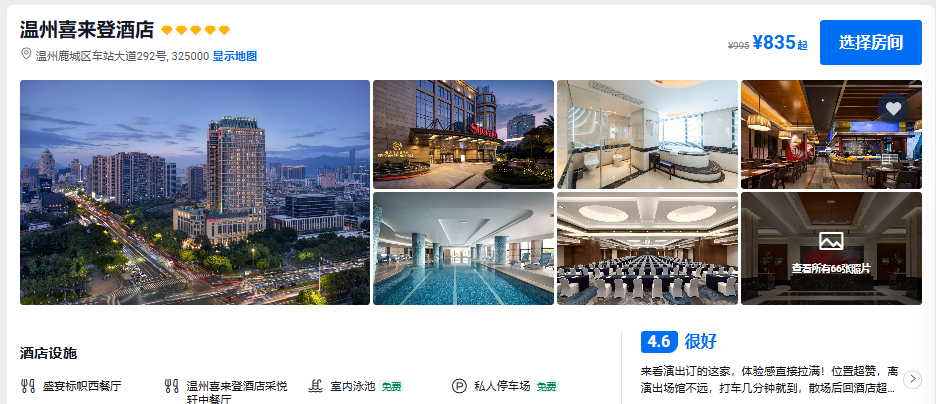Click the restaurant icon beside 采悦轩中餐厅
The height and width of the screenshot is (404, 936).
(171, 386)
